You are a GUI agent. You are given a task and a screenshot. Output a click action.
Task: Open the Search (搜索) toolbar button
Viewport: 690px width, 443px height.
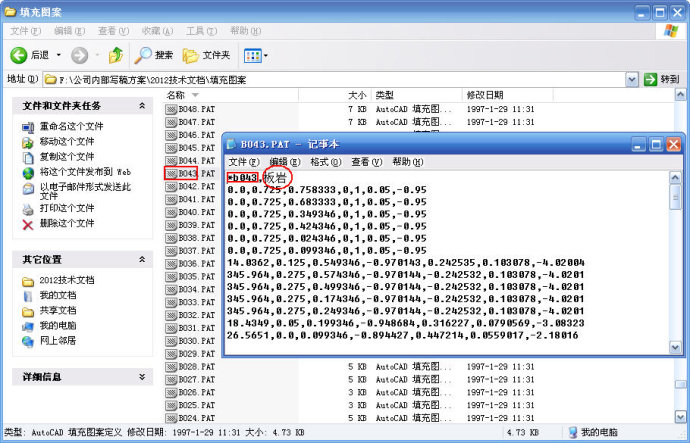point(154,55)
